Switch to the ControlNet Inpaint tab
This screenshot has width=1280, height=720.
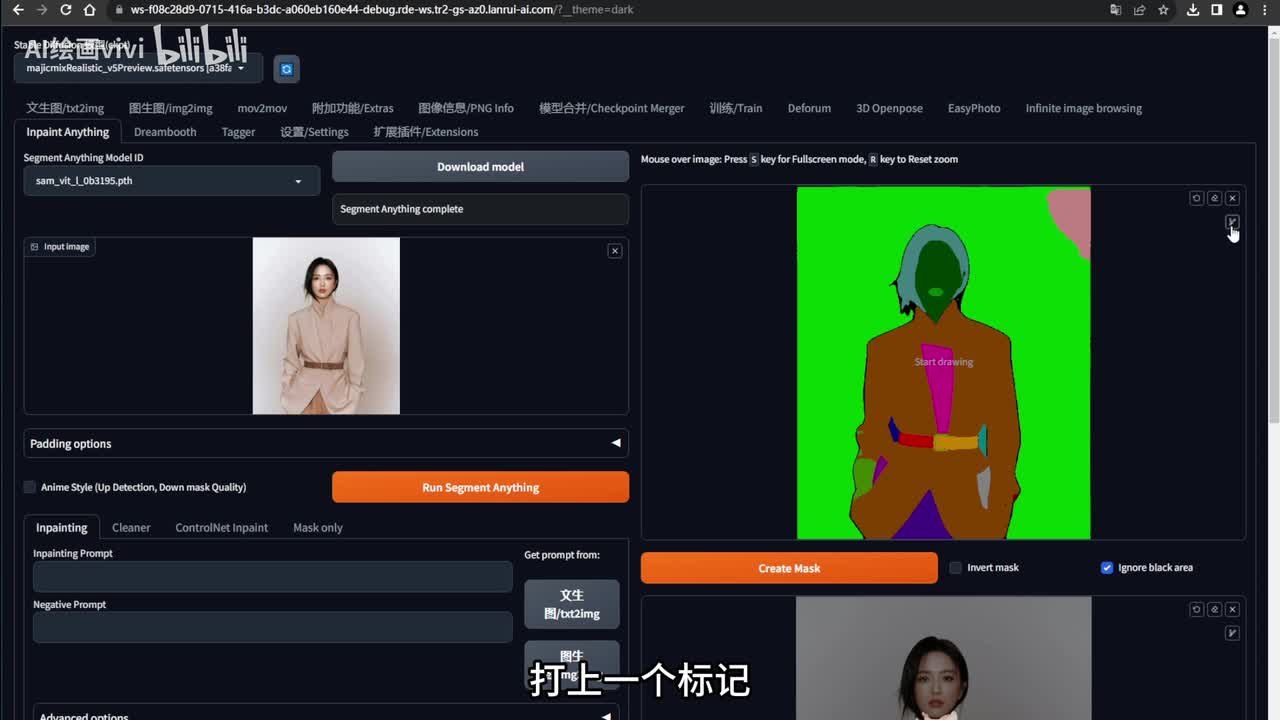pos(221,528)
